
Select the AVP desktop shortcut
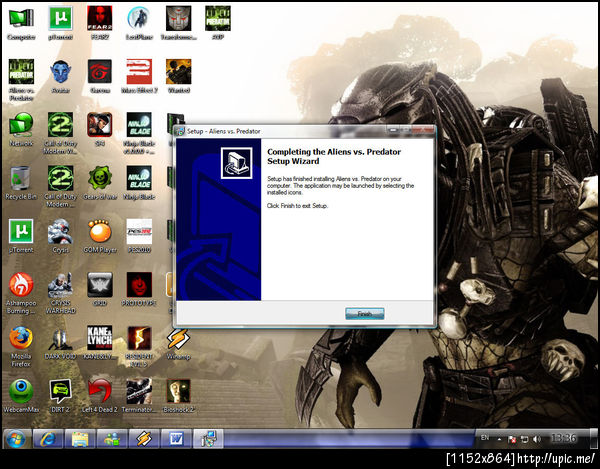click(x=218, y=23)
